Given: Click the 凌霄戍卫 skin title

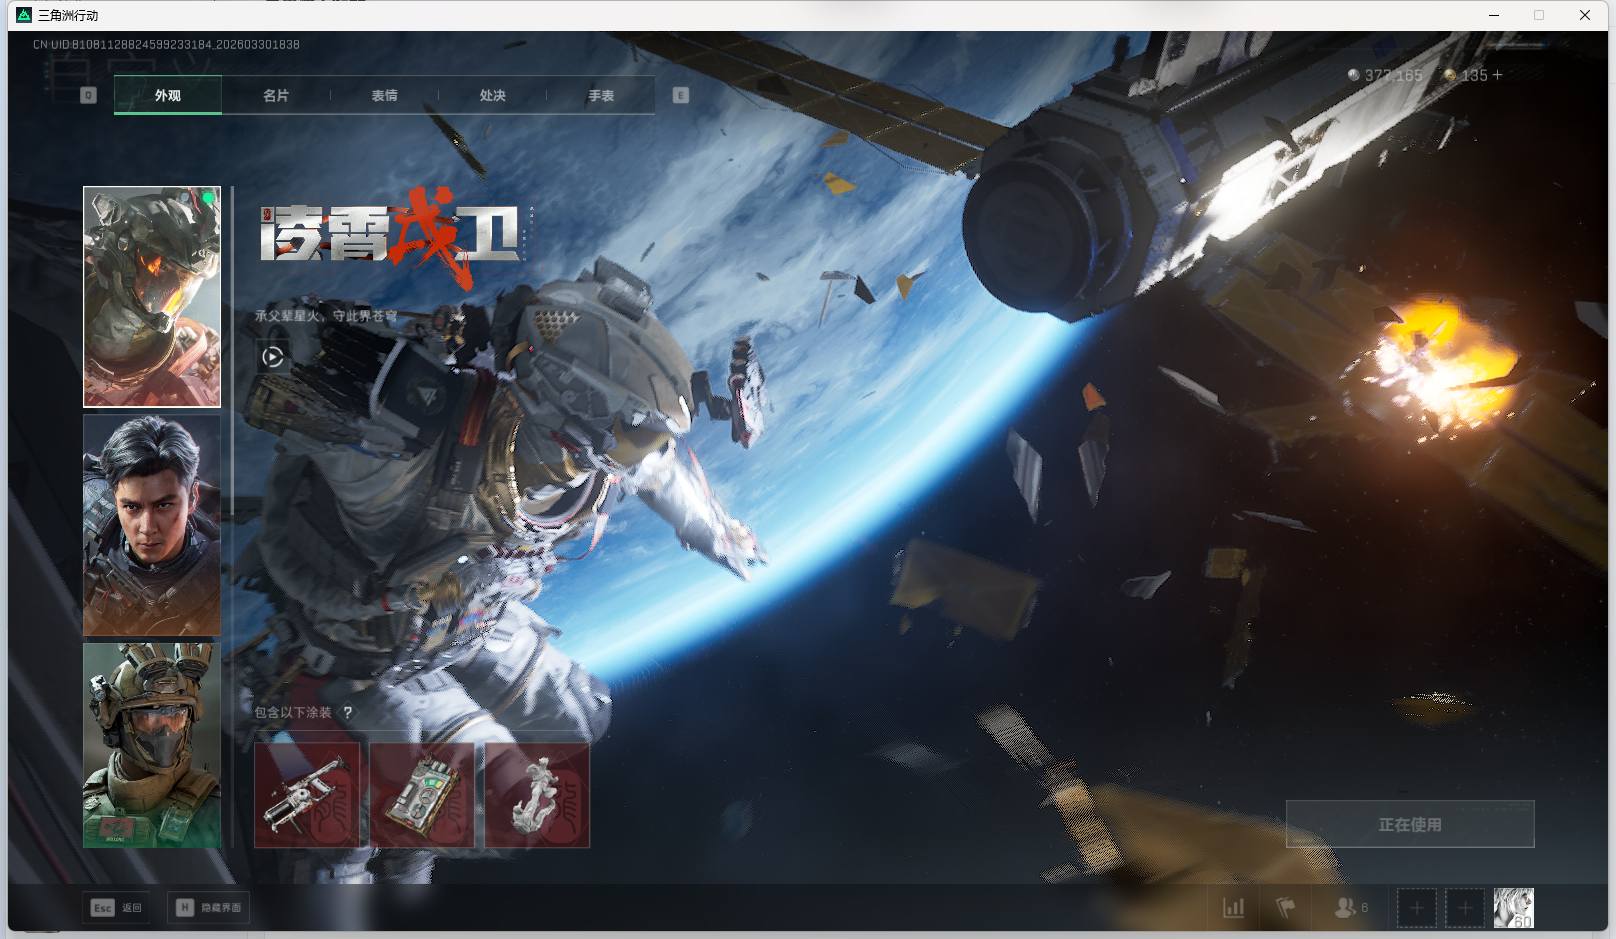Looking at the screenshot, I should tap(390, 236).
